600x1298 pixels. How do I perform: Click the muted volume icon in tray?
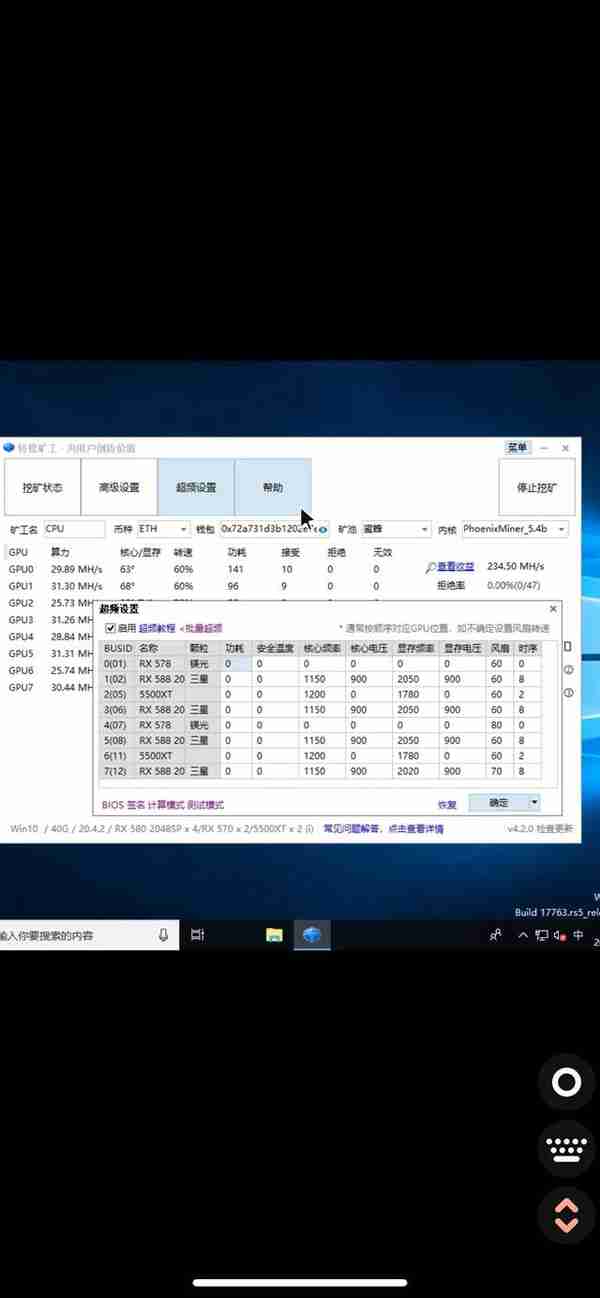pyautogui.click(x=560, y=935)
